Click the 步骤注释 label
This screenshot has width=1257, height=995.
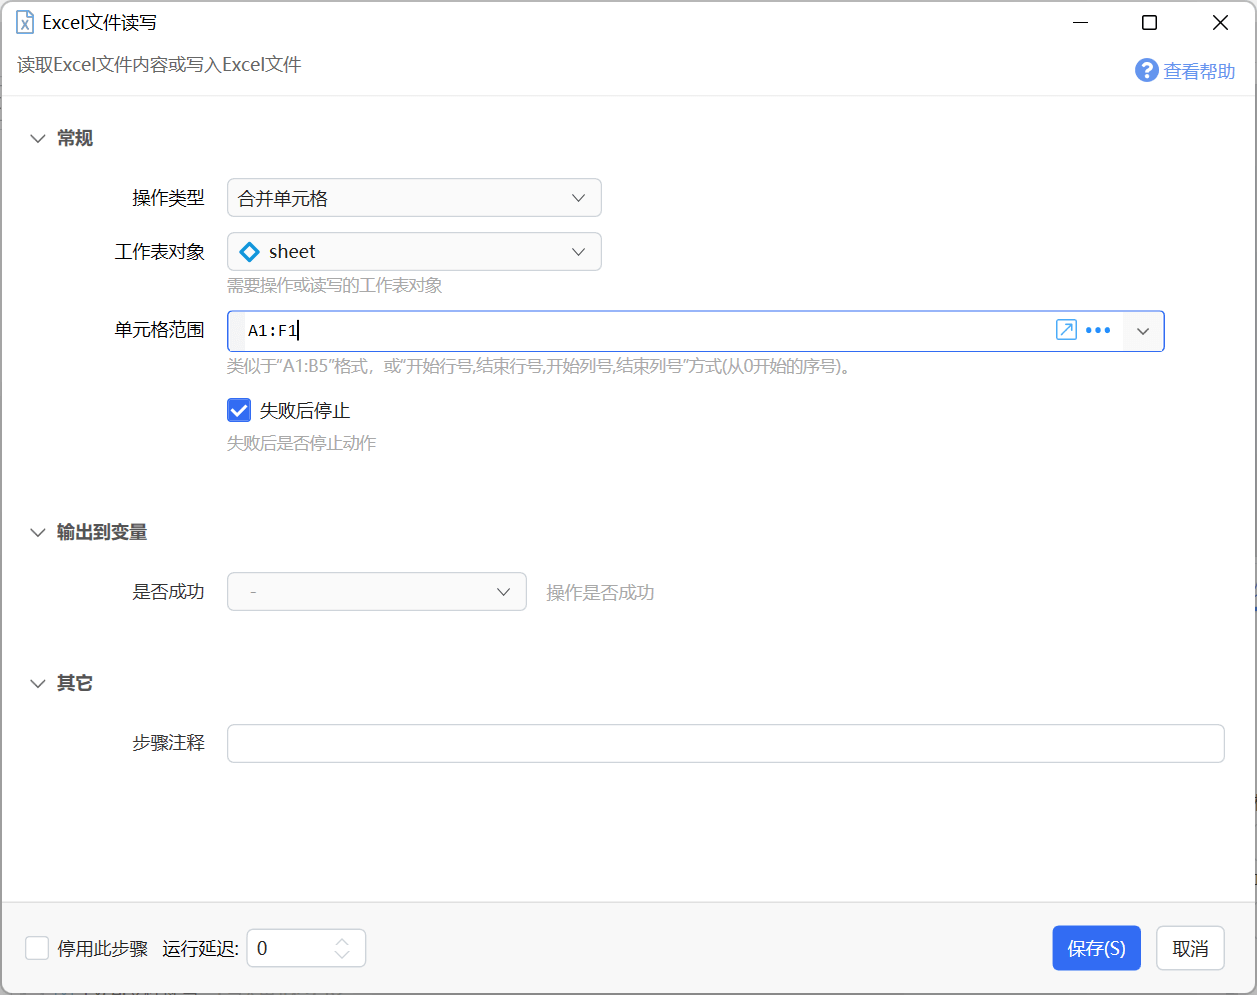pos(168,743)
